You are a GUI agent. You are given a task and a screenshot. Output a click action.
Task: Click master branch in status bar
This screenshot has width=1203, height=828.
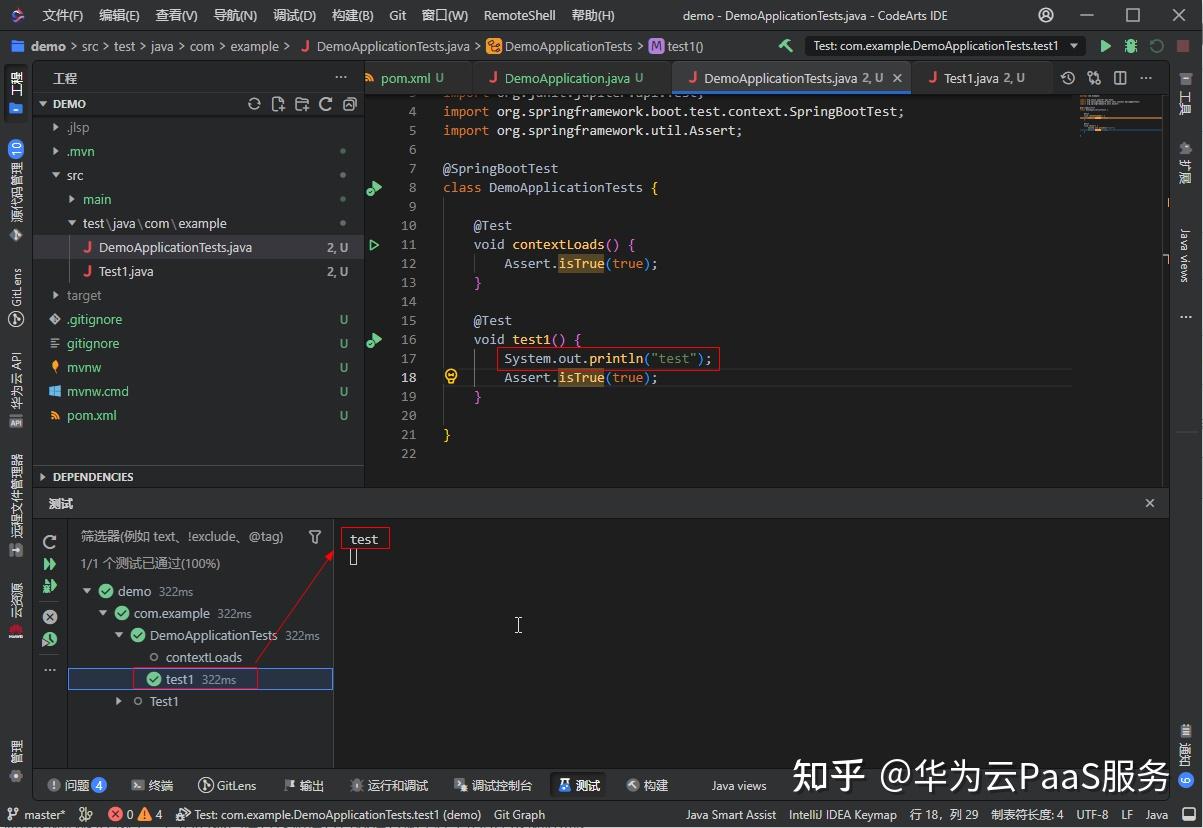36,814
